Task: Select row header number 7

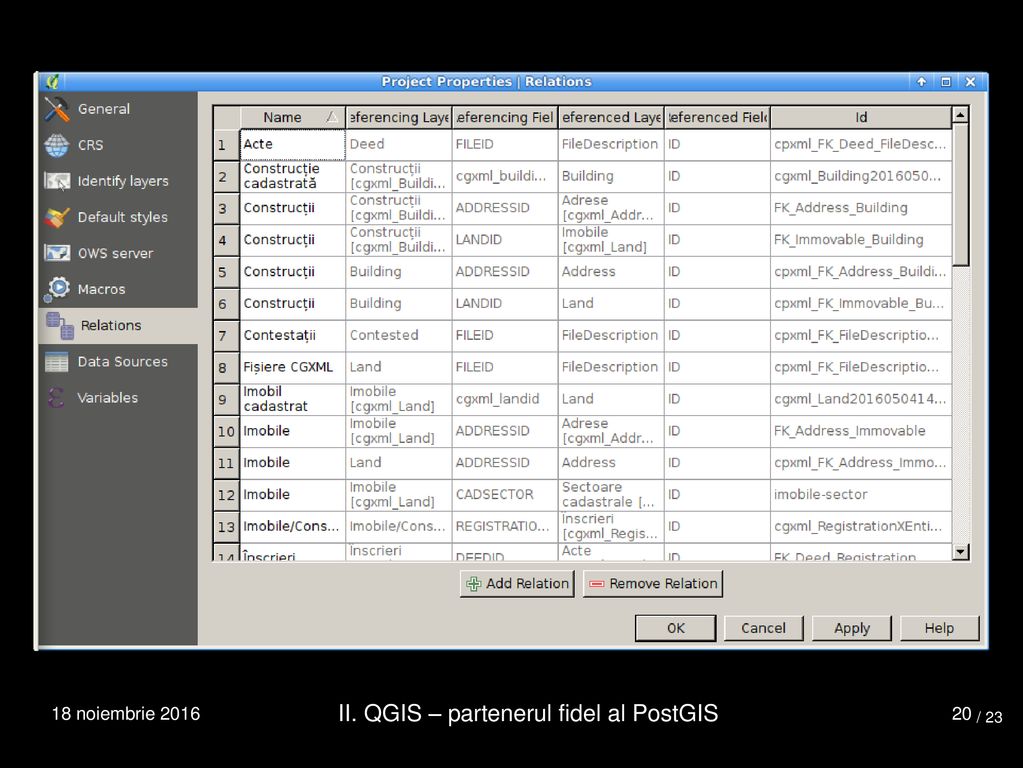Action: point(226,335)
